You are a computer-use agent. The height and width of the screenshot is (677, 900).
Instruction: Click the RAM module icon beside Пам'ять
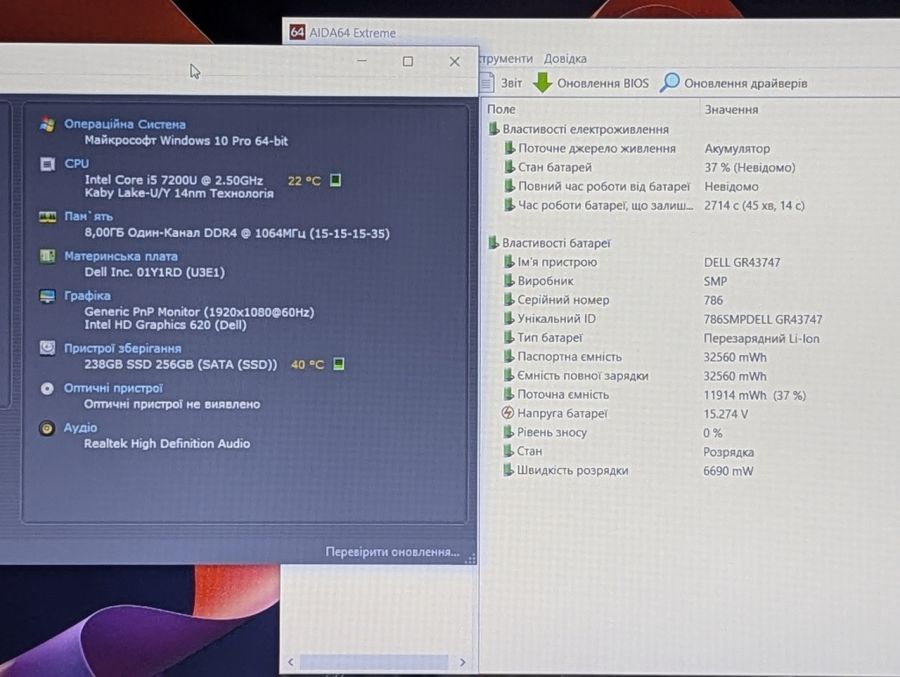[x=47, y=216]
